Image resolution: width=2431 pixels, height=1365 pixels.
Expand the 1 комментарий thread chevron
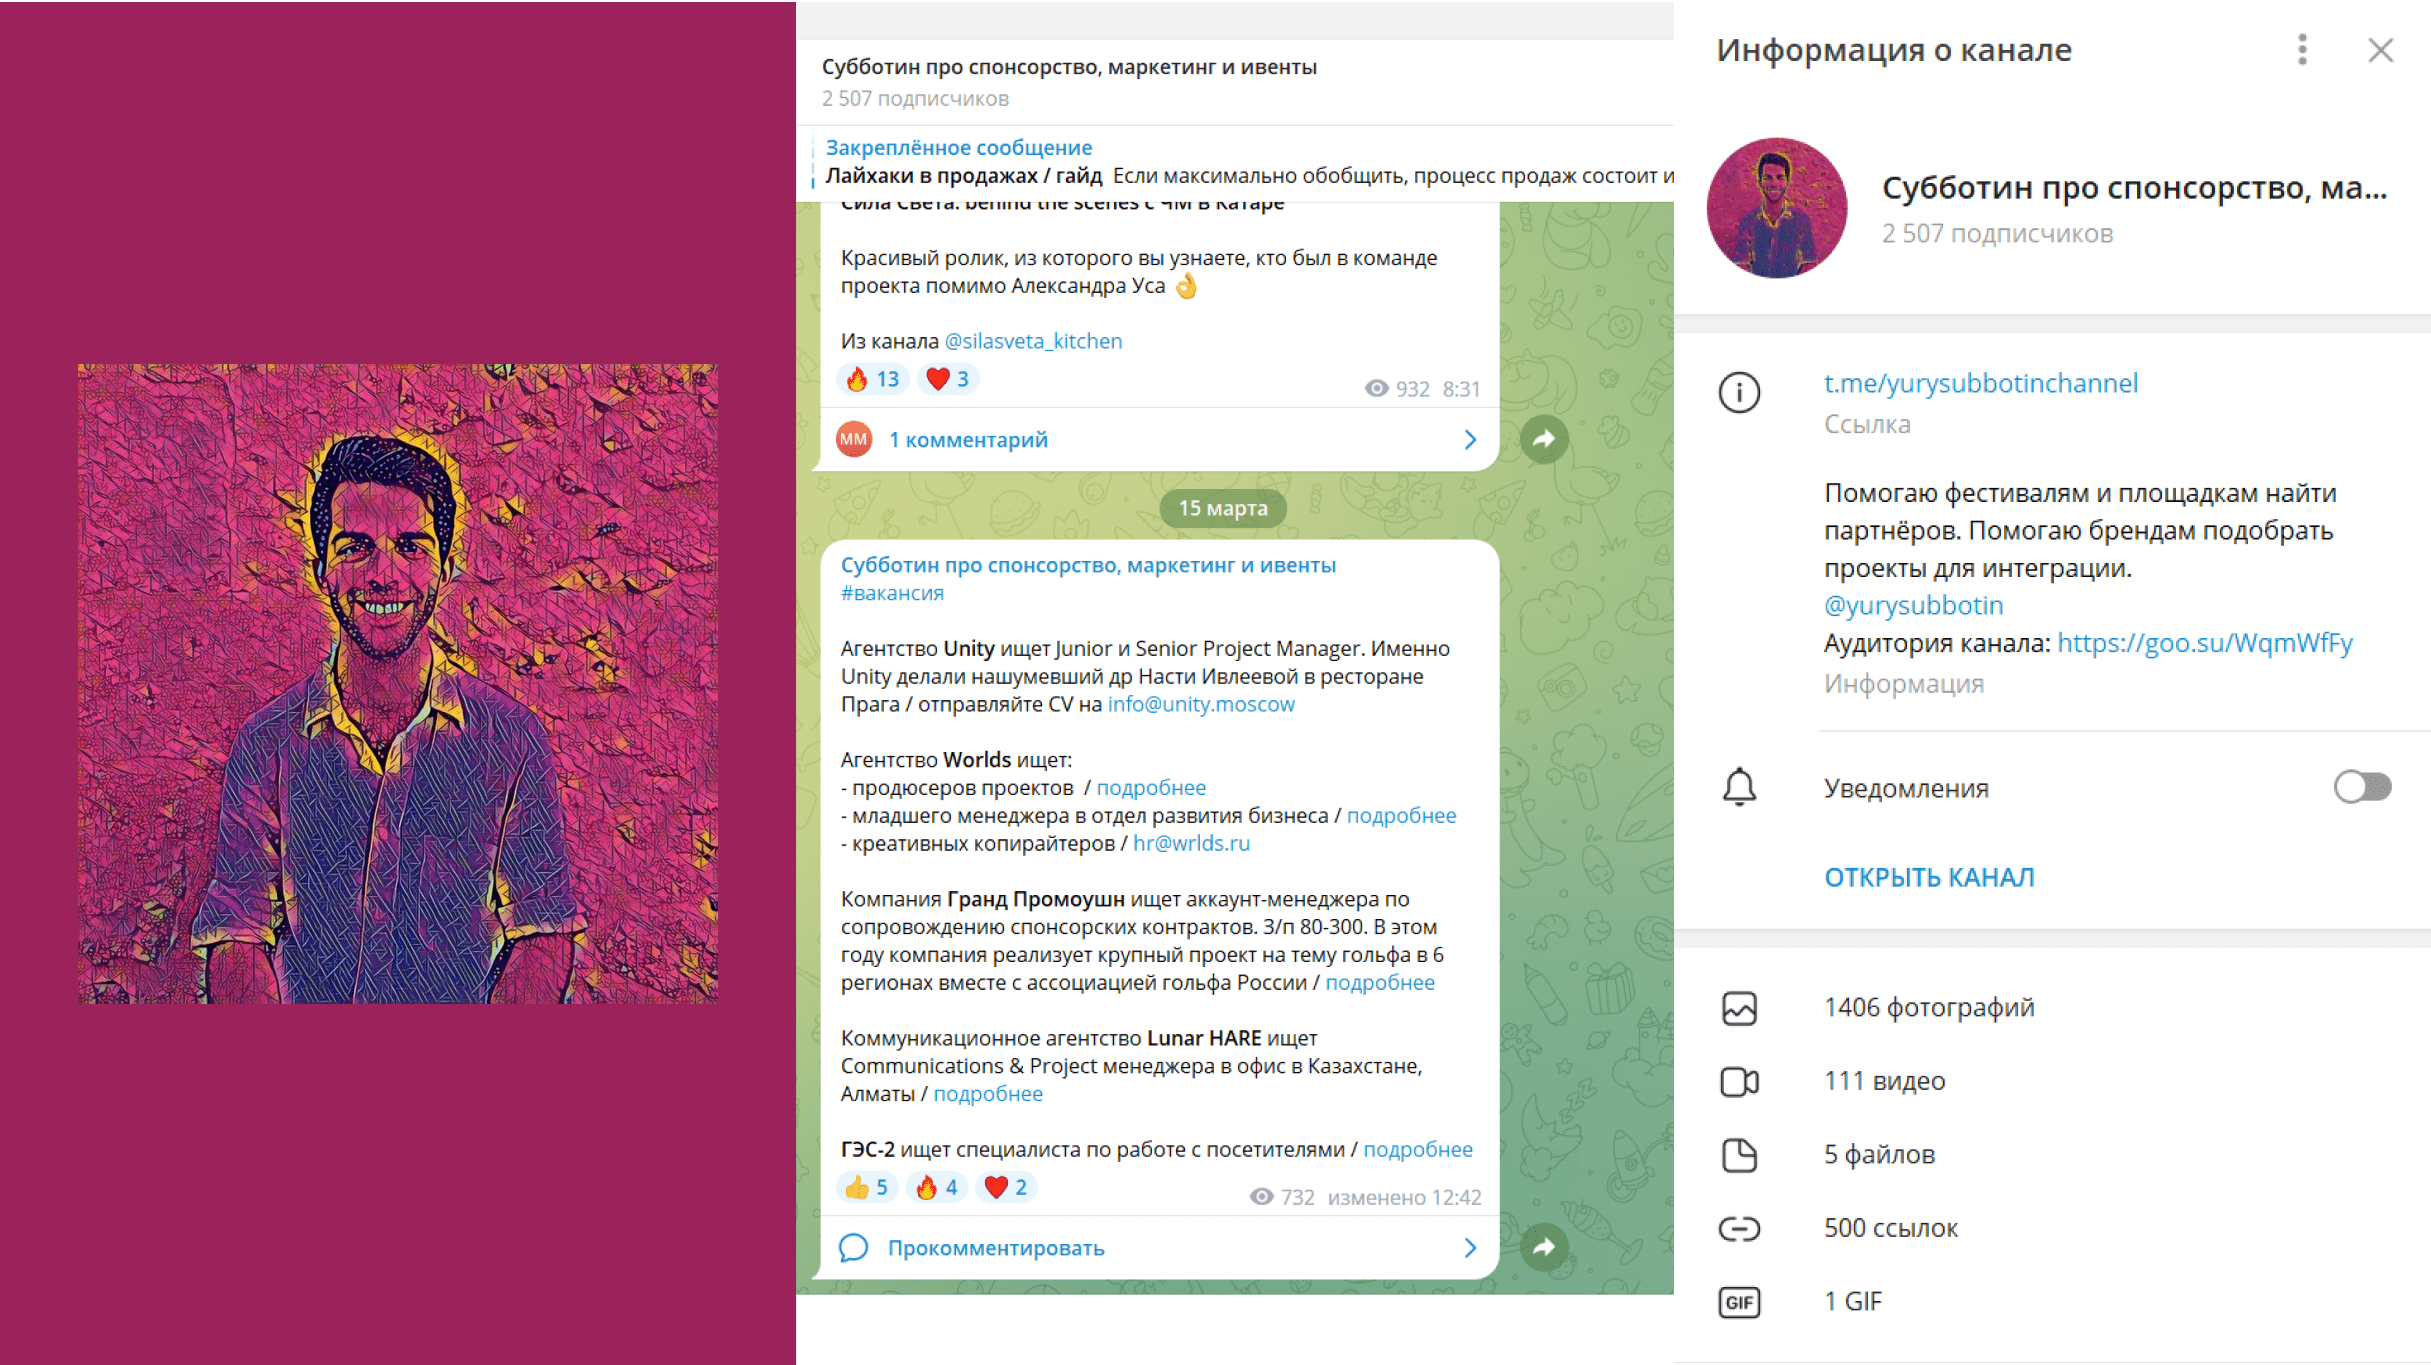[x=1470, y=440]
